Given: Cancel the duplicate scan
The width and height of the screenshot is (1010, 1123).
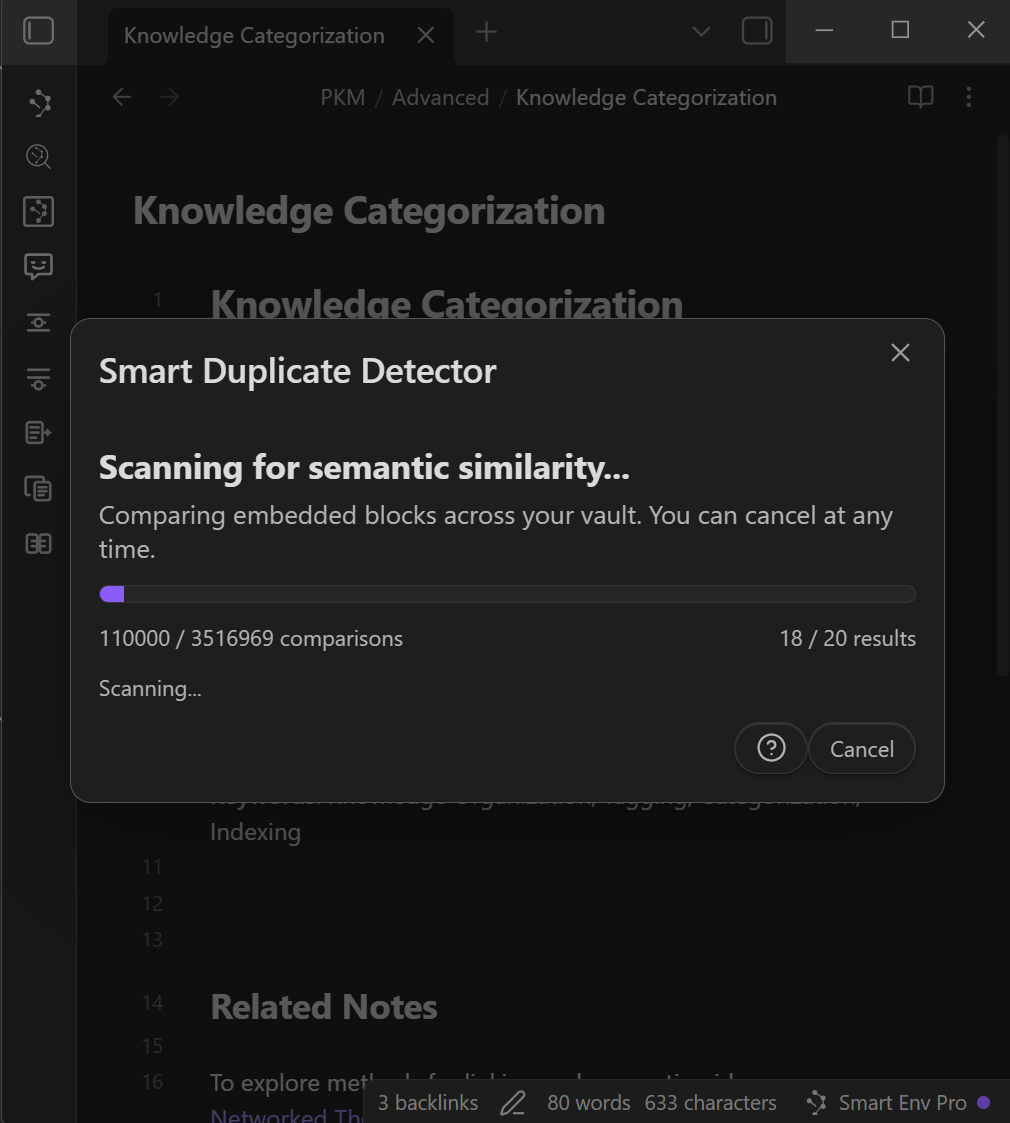Looking at the screenshot, I should (861, 749).
